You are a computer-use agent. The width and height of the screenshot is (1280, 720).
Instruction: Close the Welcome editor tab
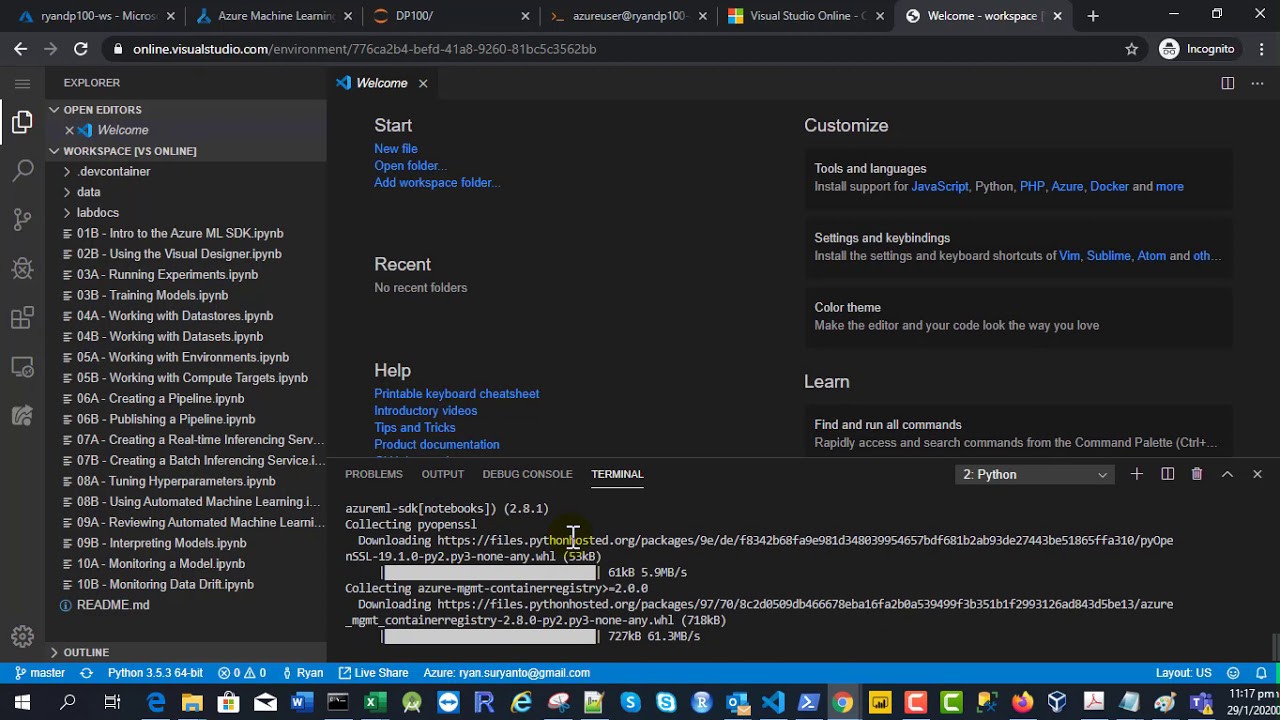coord(423,83)
